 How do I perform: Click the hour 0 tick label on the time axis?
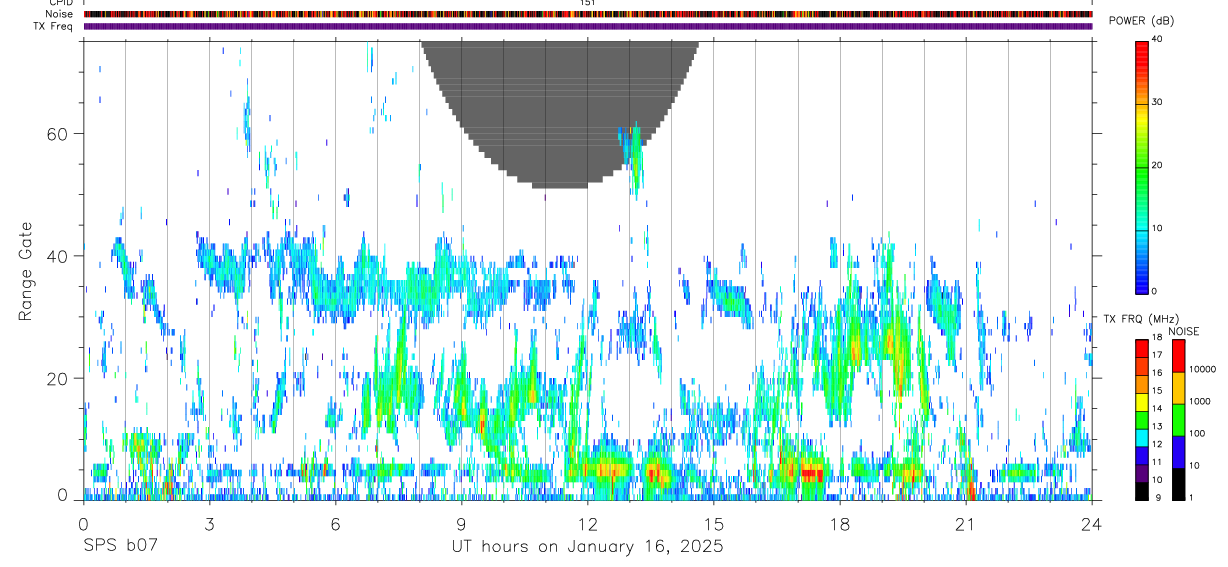[83, 524]
